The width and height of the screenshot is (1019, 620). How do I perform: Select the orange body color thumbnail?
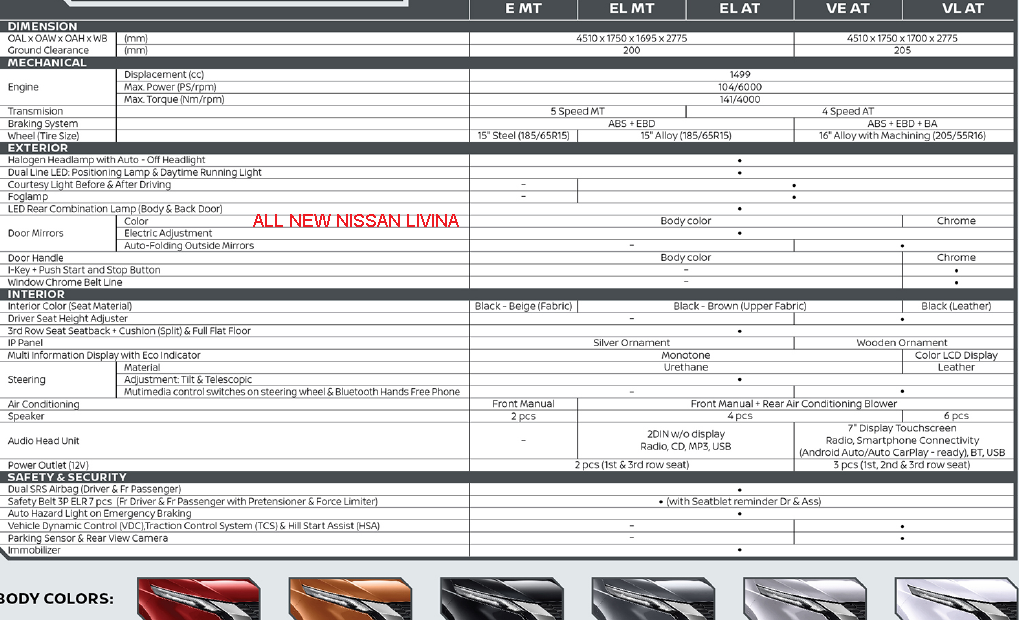[350, 599]
